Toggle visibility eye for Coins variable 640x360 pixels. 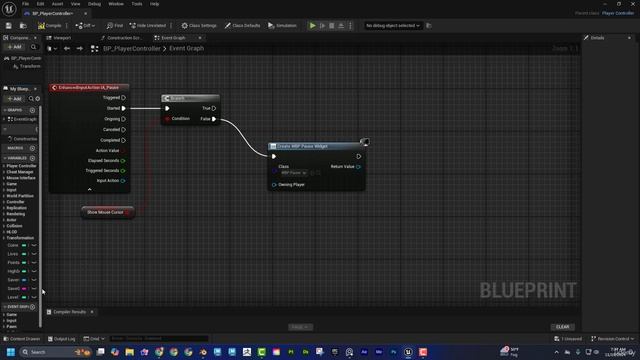(34, 245)
